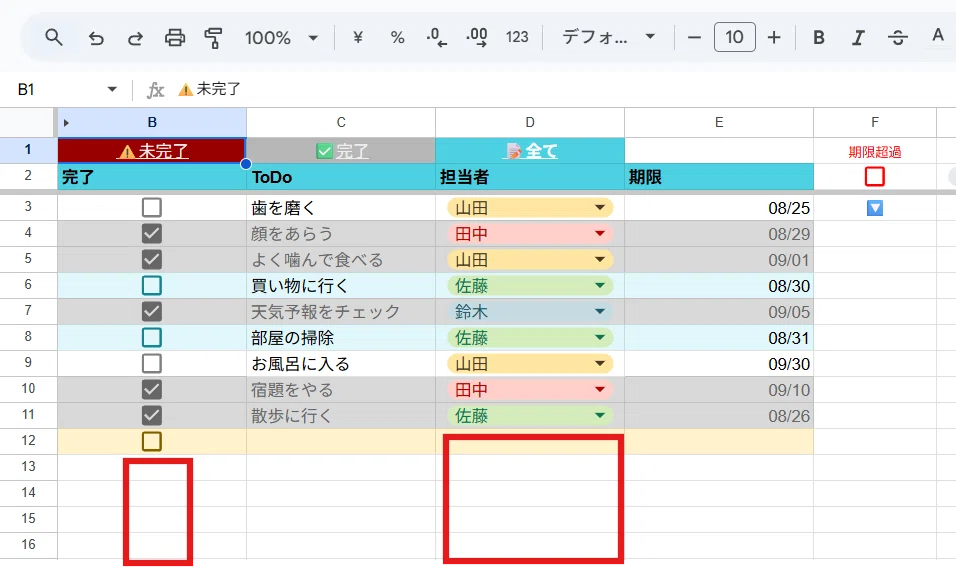Viewport: 956px width, 567px height.
Task: Follow the 未完了 link in B1
Action: (x=153, y=151)
